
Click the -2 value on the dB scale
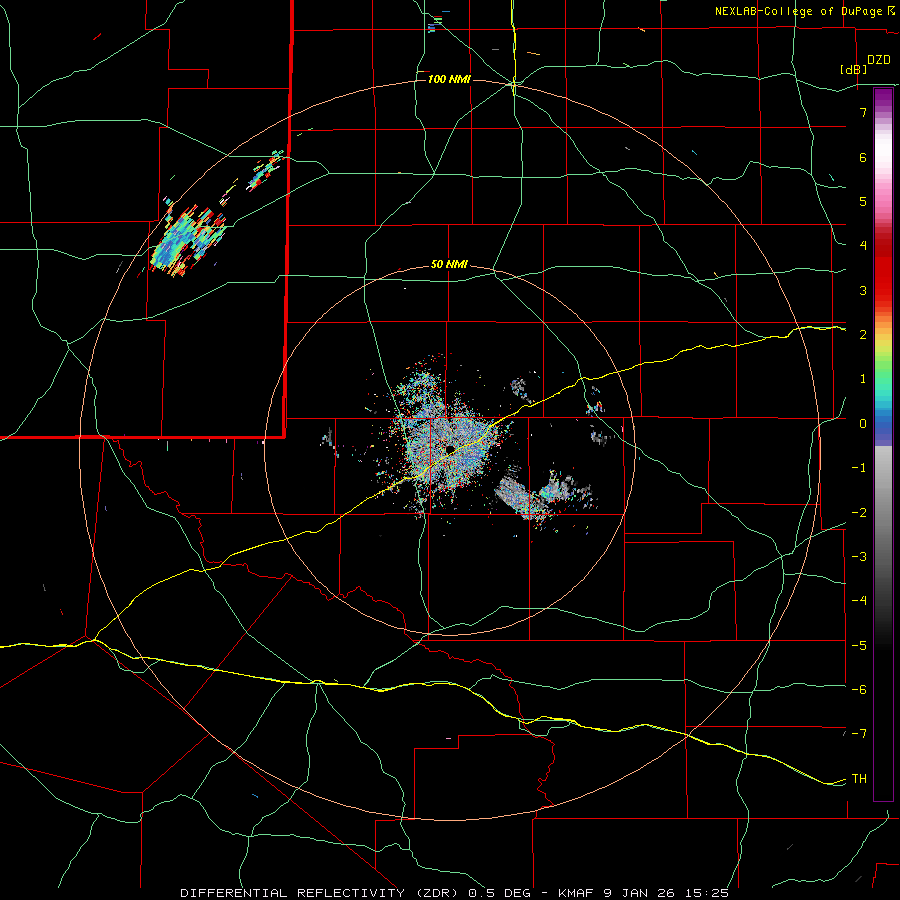coord(859,513)
